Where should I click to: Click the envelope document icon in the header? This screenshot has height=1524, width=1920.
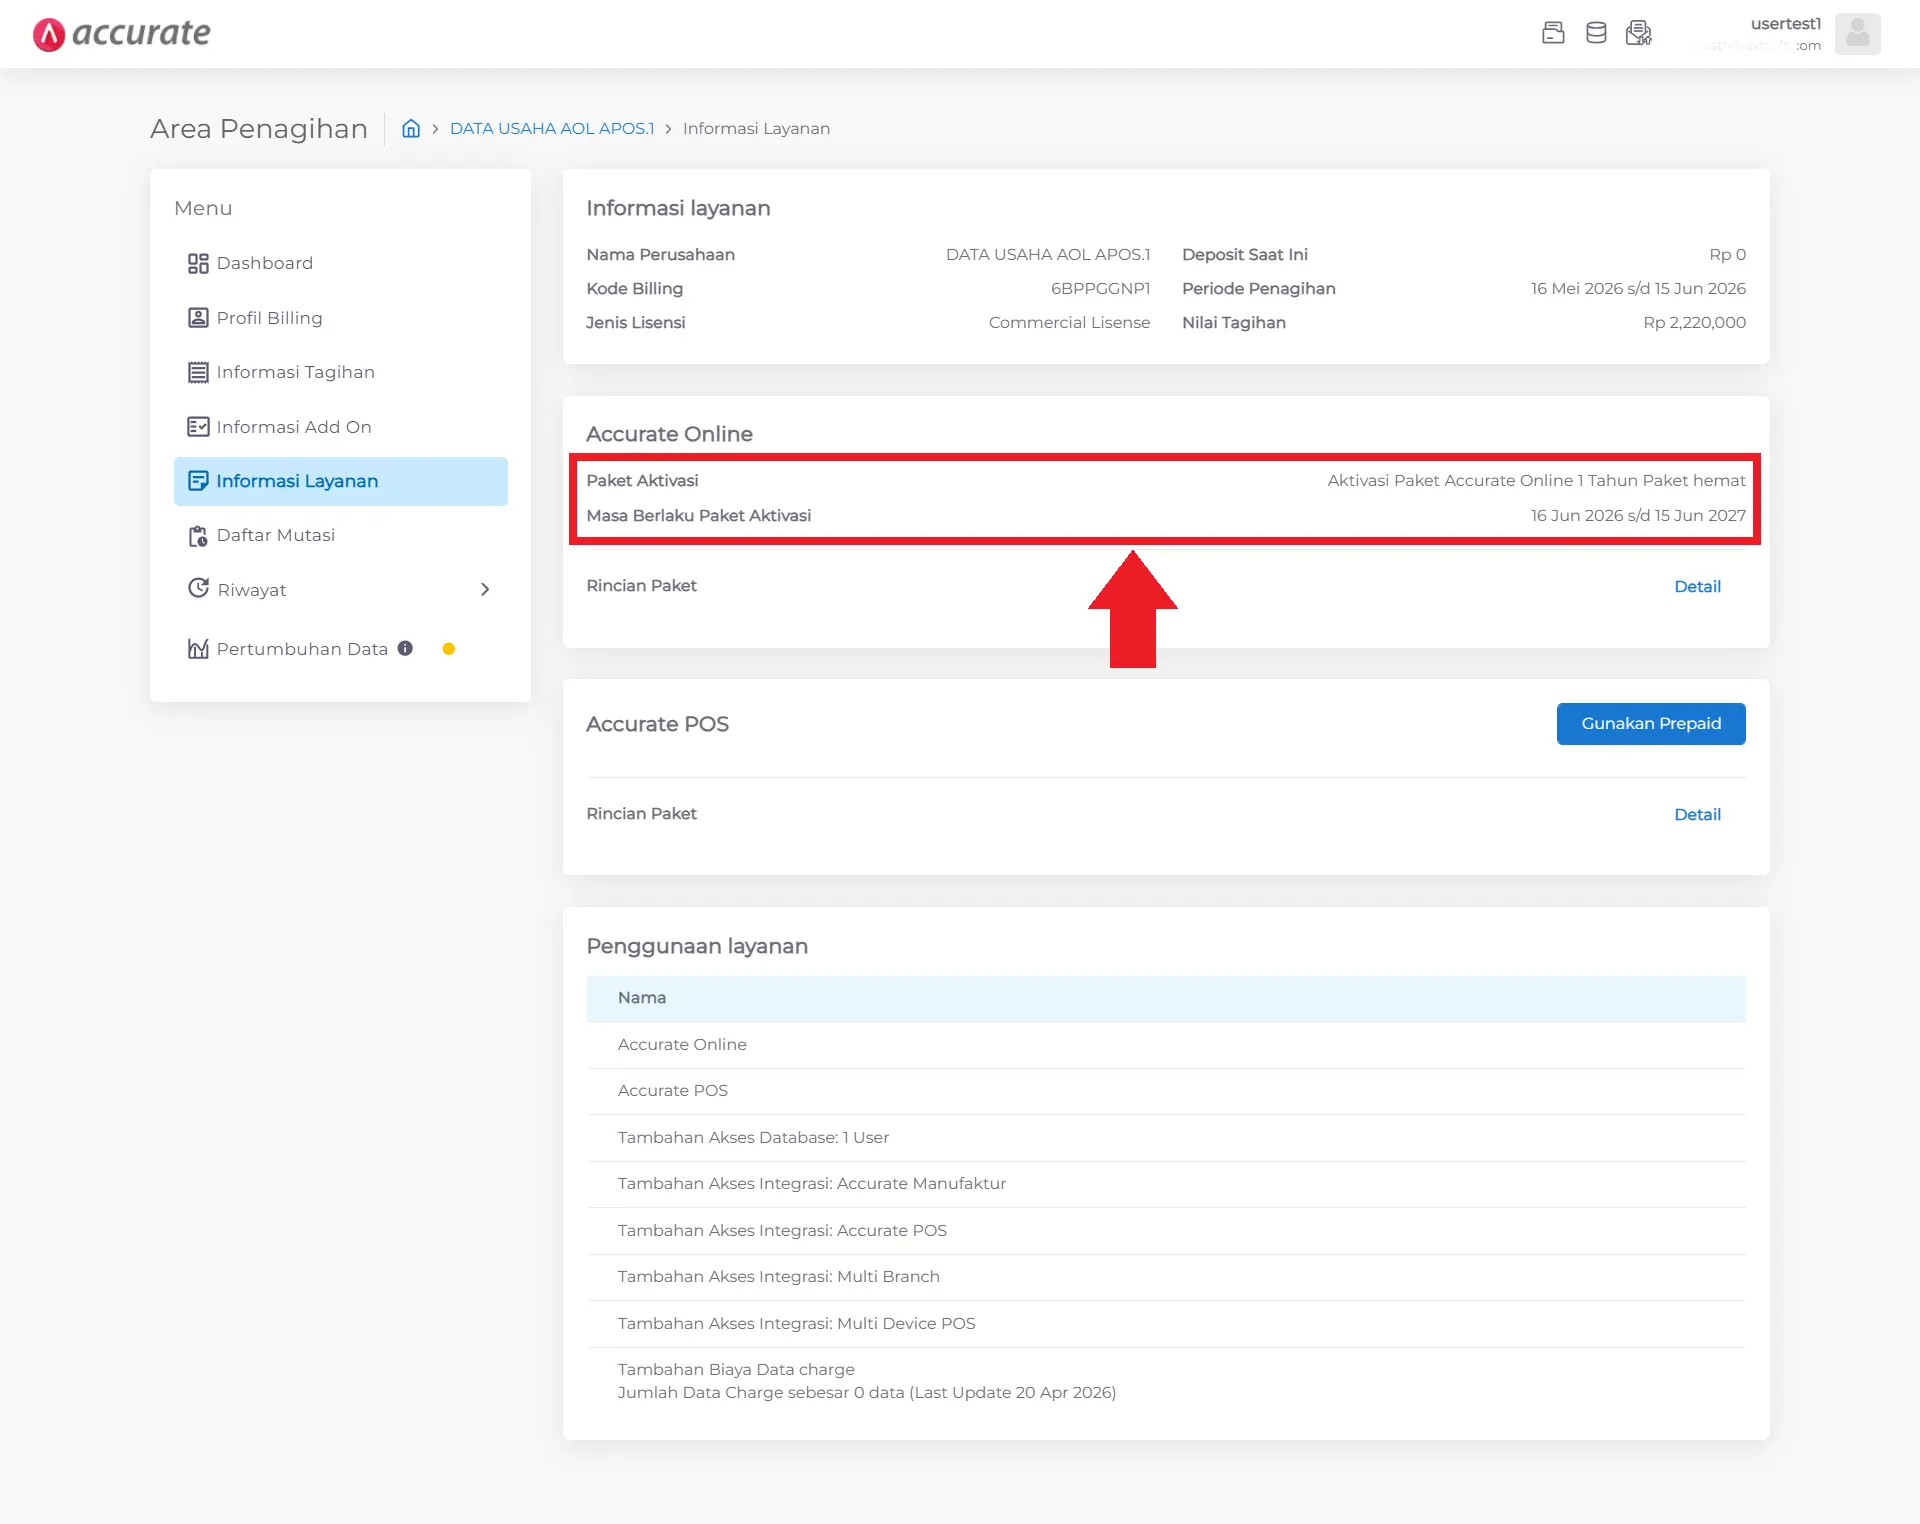point(1639,33)
